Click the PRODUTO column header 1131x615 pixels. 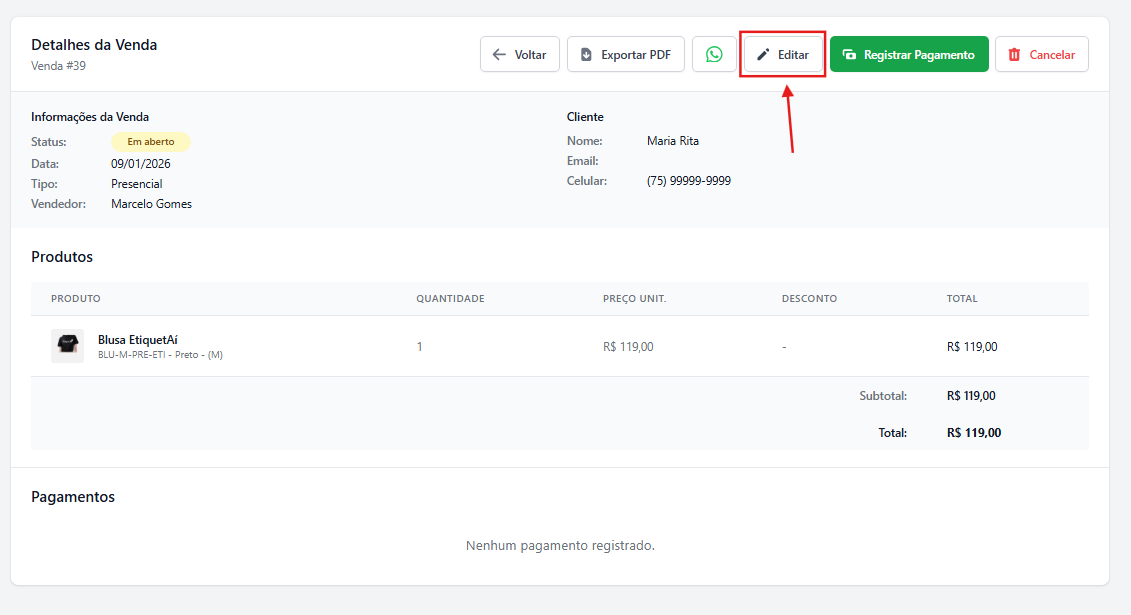click(76, 299)
